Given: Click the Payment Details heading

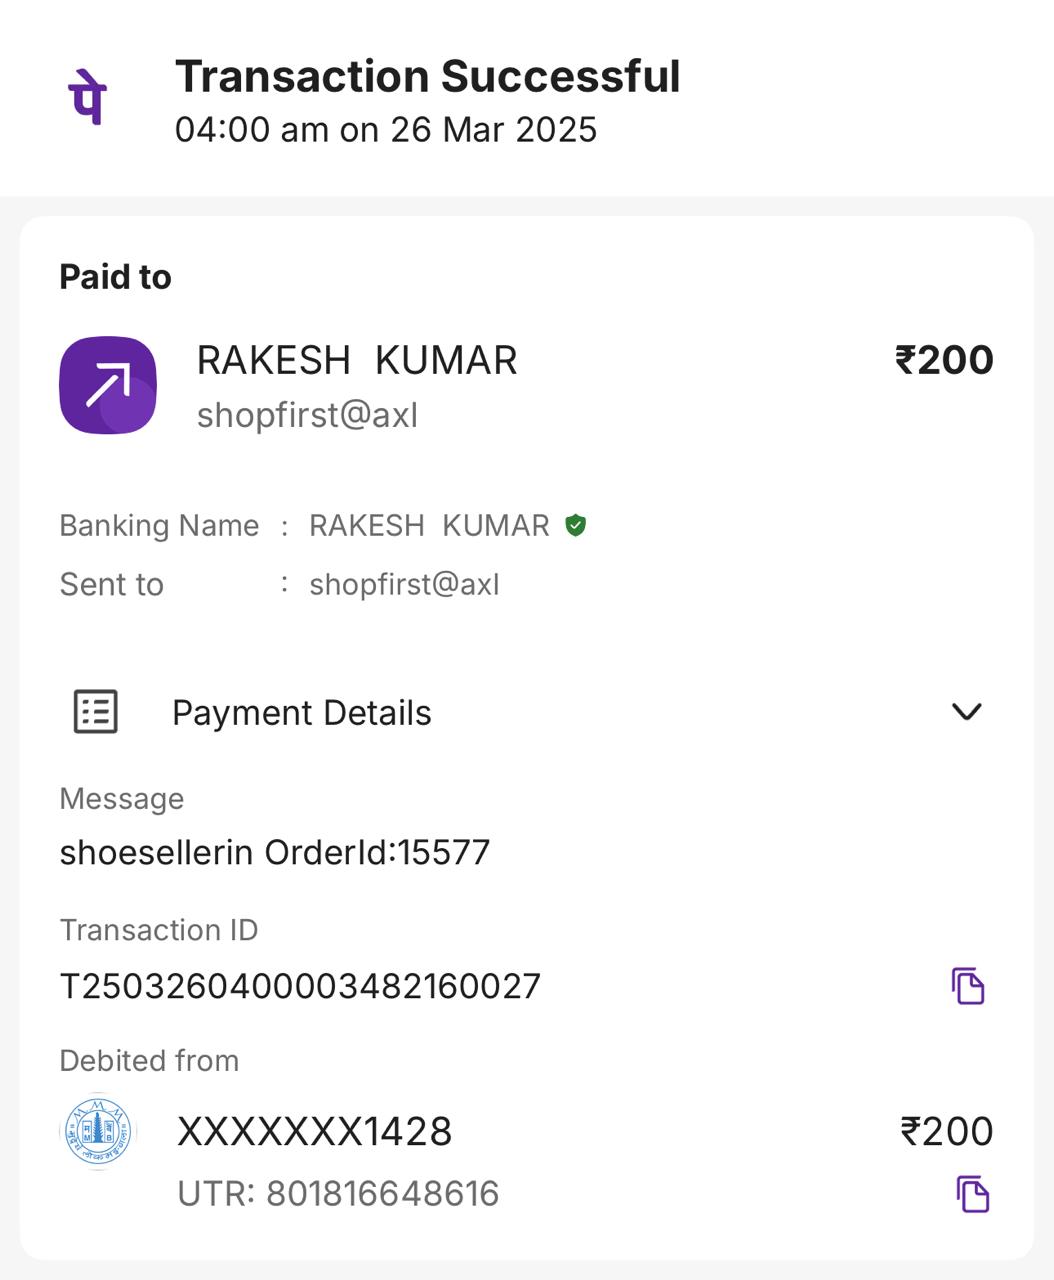Looking at the screenshot, I should click(x=302, y=713).
